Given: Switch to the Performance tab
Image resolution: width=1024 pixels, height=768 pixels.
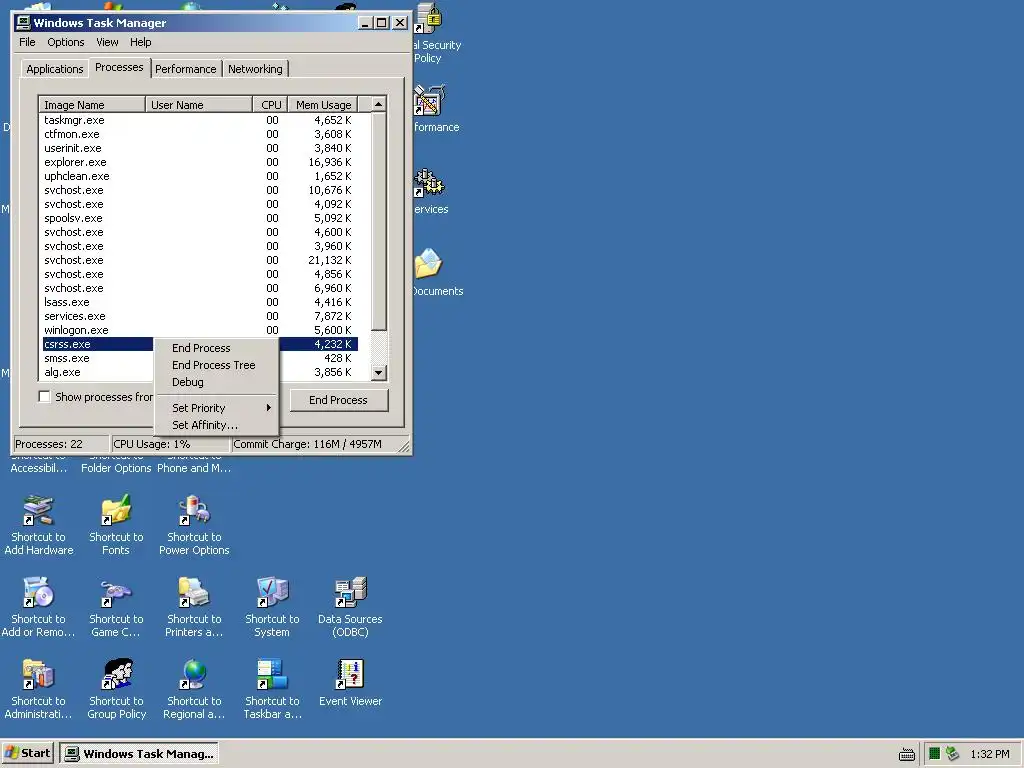Looking at the screenshot, I should coord(185,69).
